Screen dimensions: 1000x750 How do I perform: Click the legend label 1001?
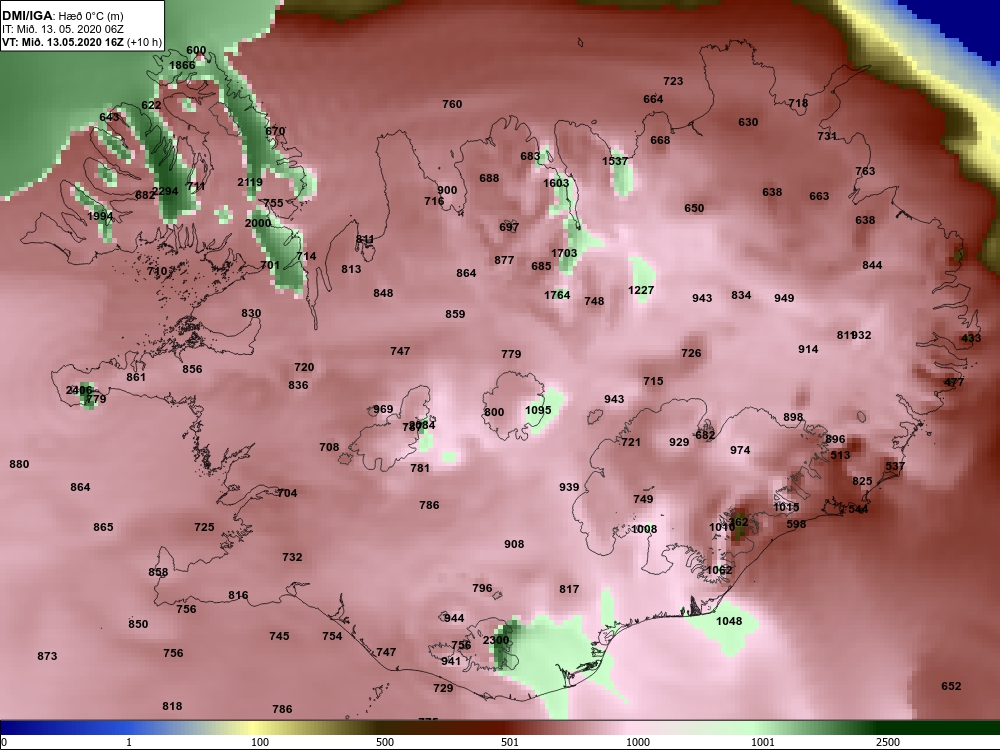(x=763, y=742)
